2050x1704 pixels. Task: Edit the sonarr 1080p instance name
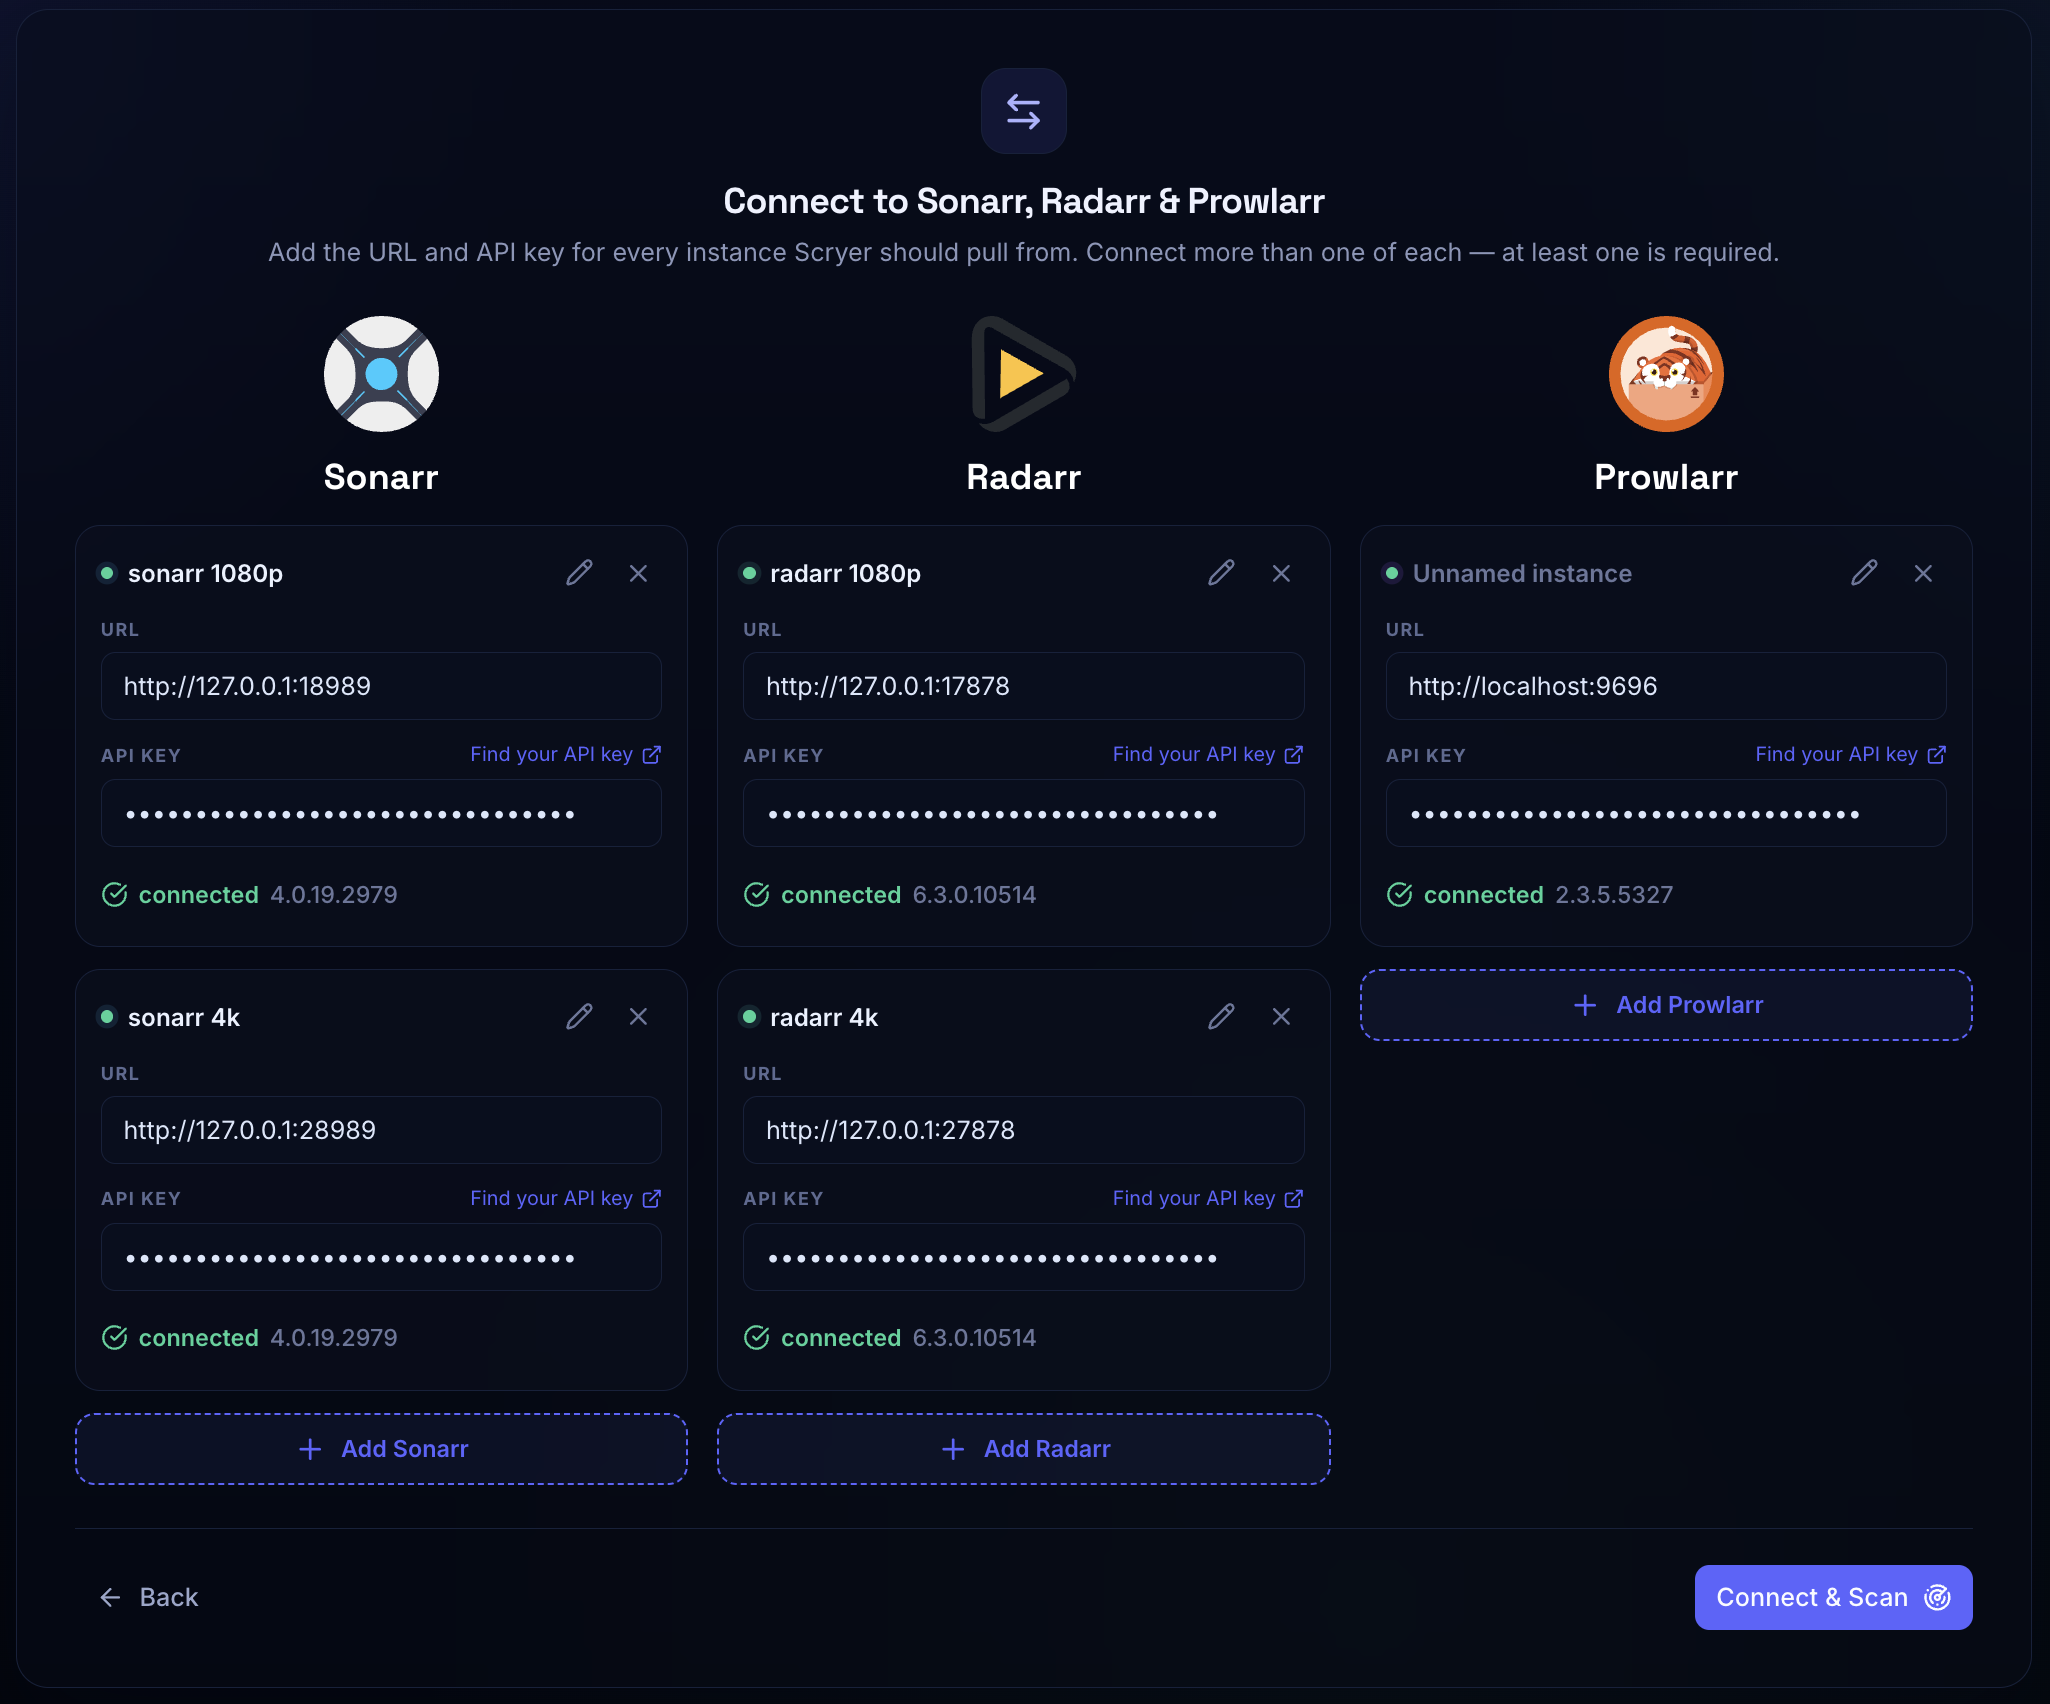[579, 573]
